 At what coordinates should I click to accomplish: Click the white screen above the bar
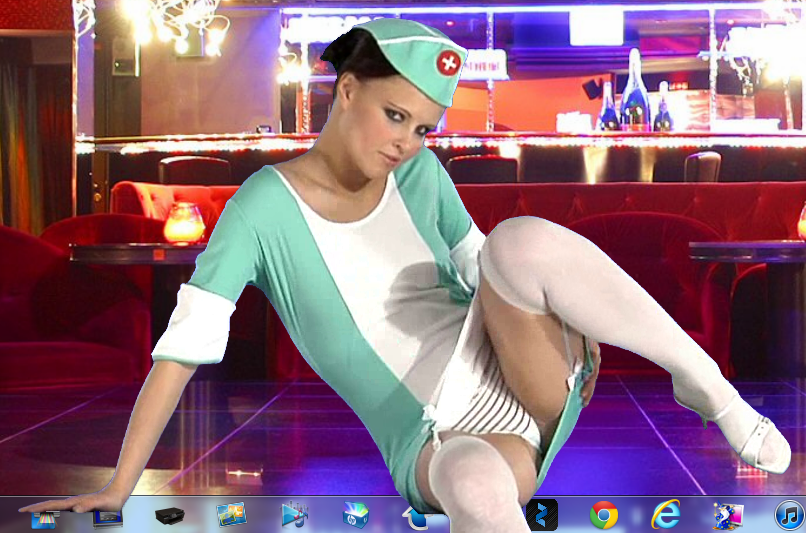pos(596,27)
